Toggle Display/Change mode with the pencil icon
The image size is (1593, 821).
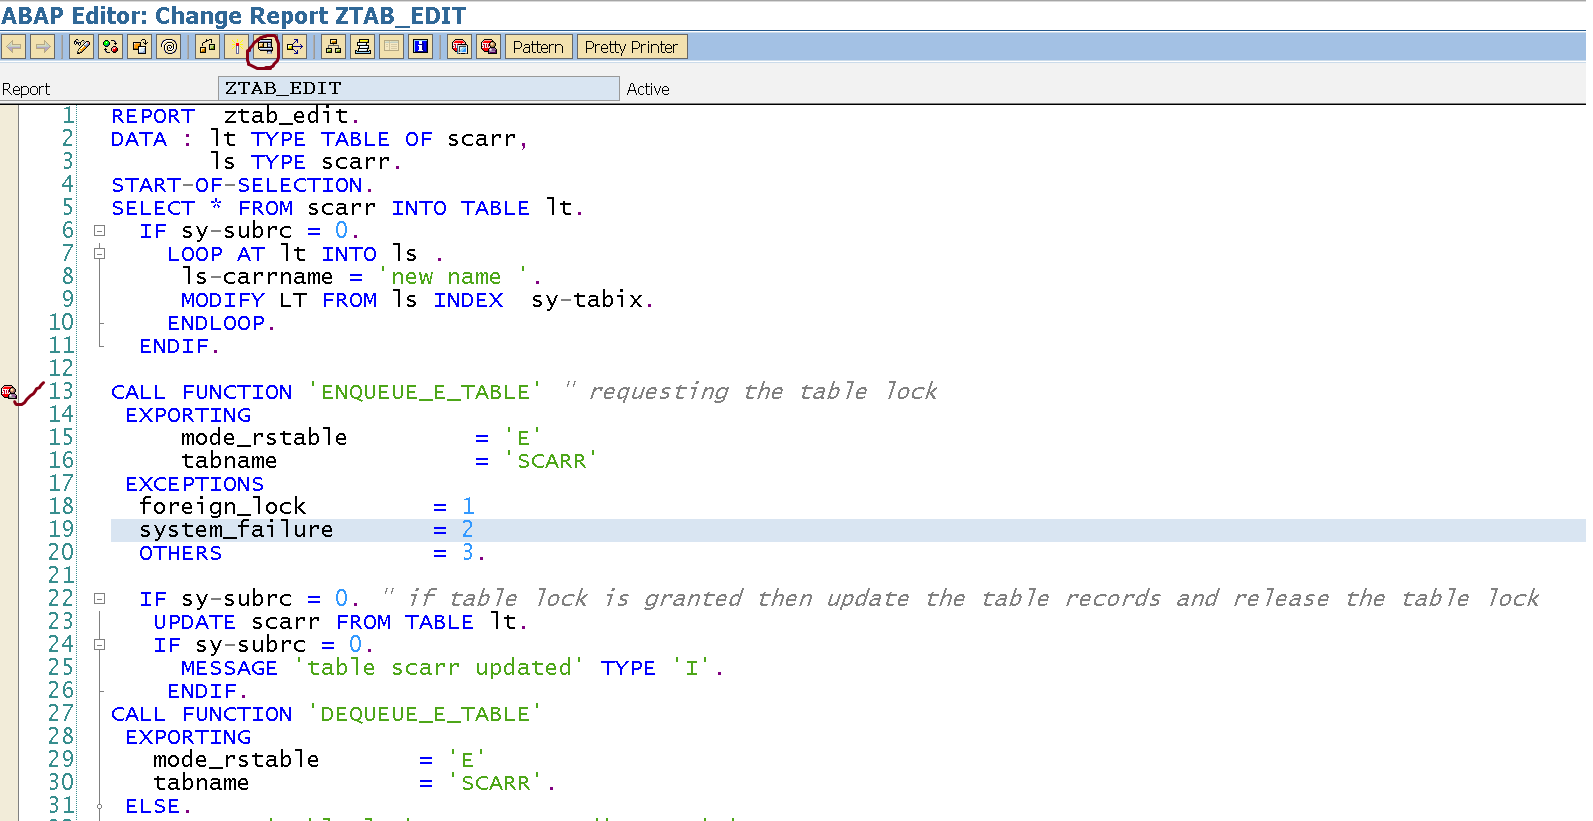82,47
